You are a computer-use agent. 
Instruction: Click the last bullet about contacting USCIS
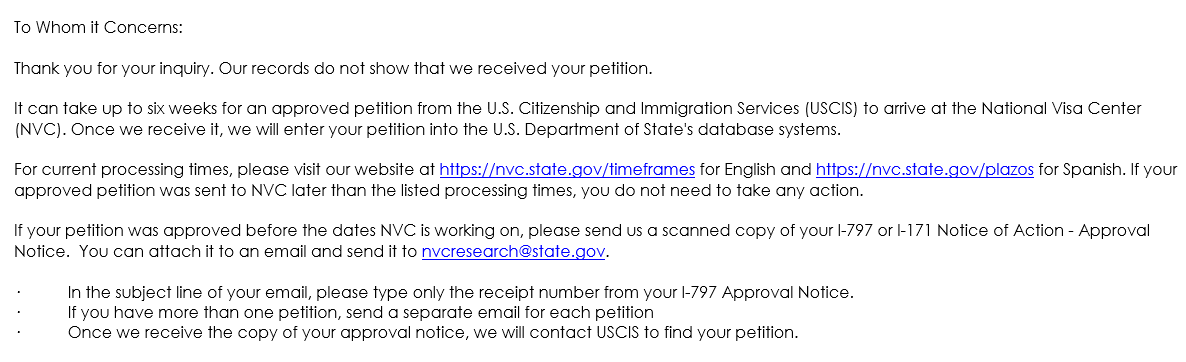(433, 333)
